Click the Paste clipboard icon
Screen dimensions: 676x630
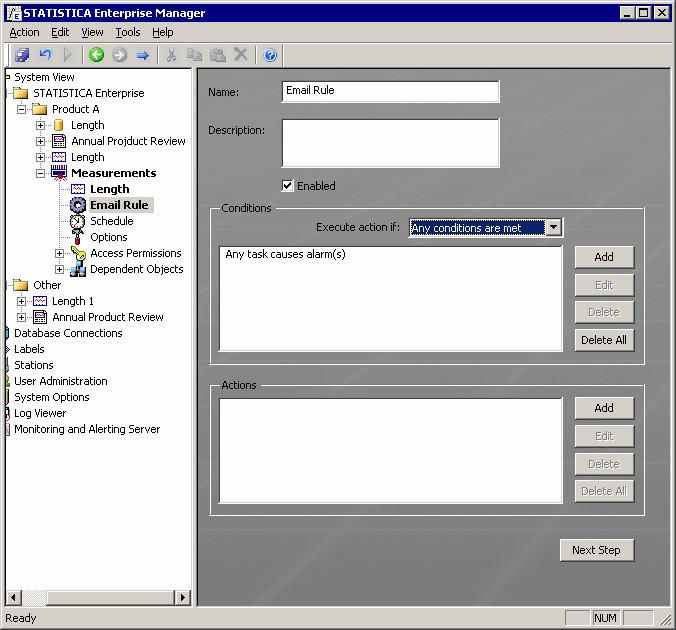(x=218, y=55)
